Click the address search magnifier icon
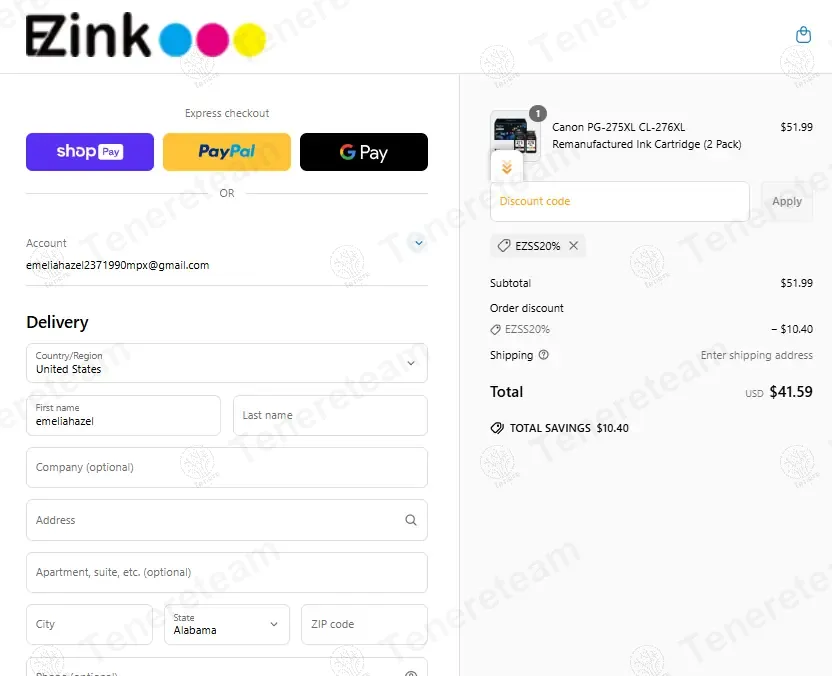The width and height of the screenshot is (832, 676). (x=411, y=520)
